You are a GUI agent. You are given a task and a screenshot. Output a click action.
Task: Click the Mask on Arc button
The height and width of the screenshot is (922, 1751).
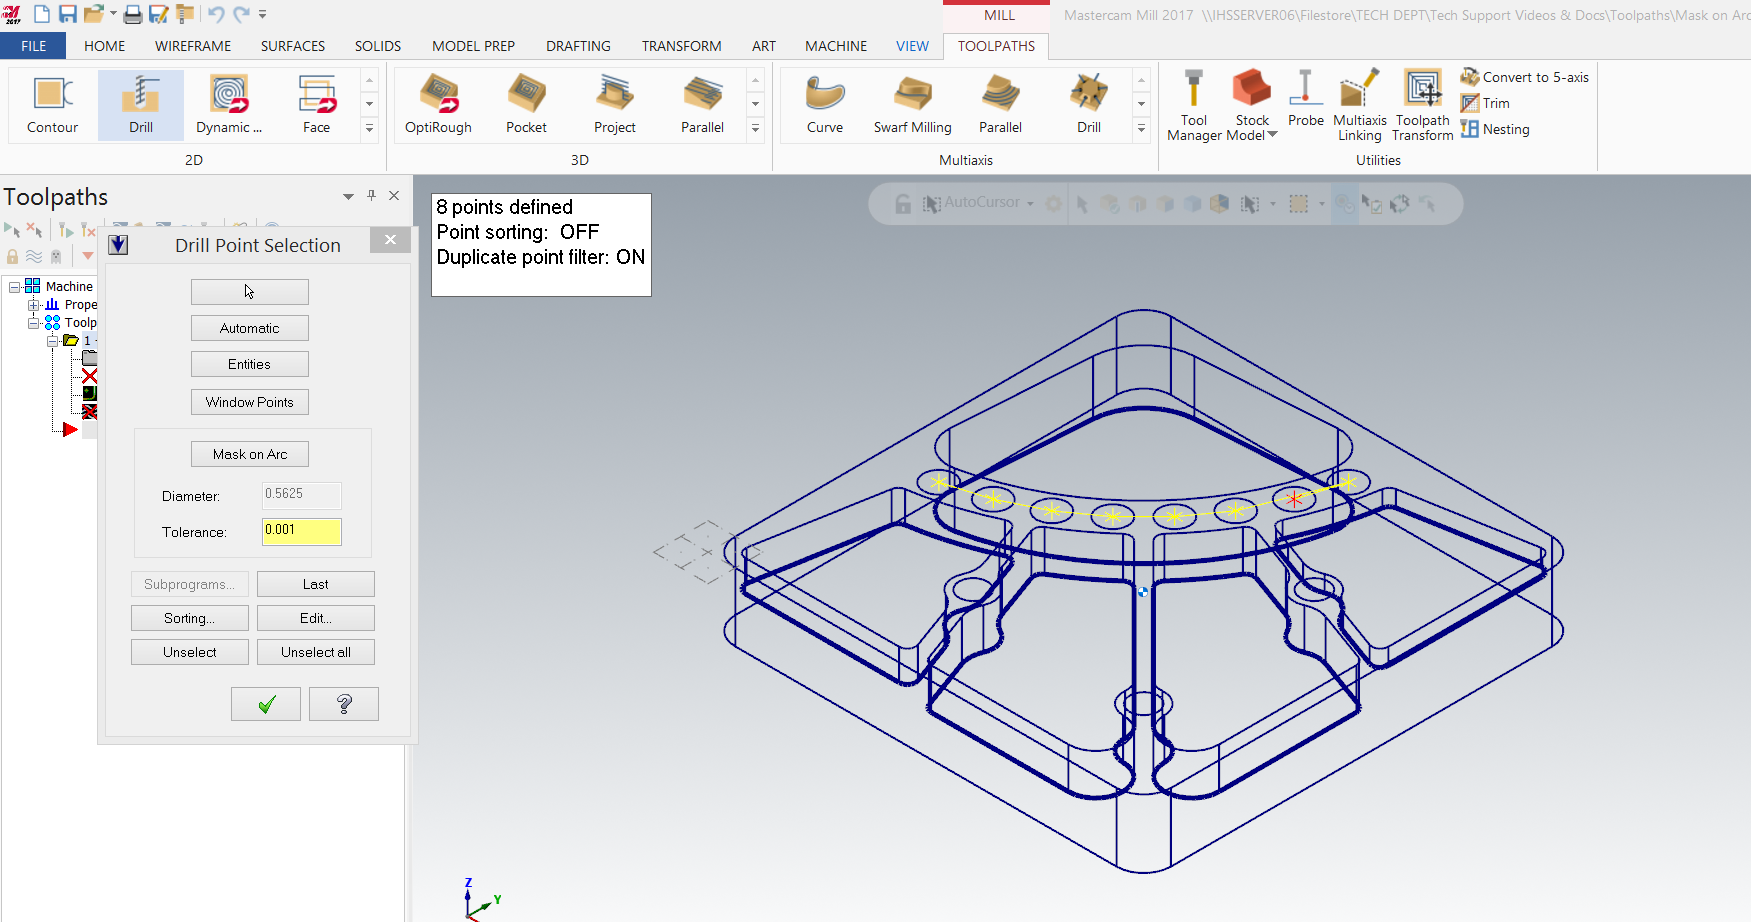coord(250,454)
